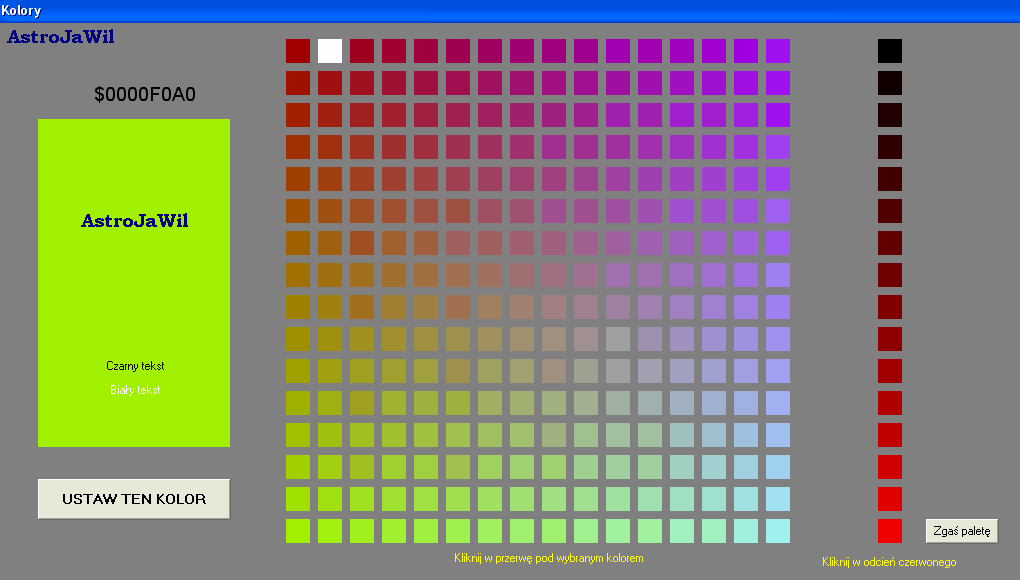Click the Czarny tekst sample label
Screen dimensions: 1020x580
(135, 365)
